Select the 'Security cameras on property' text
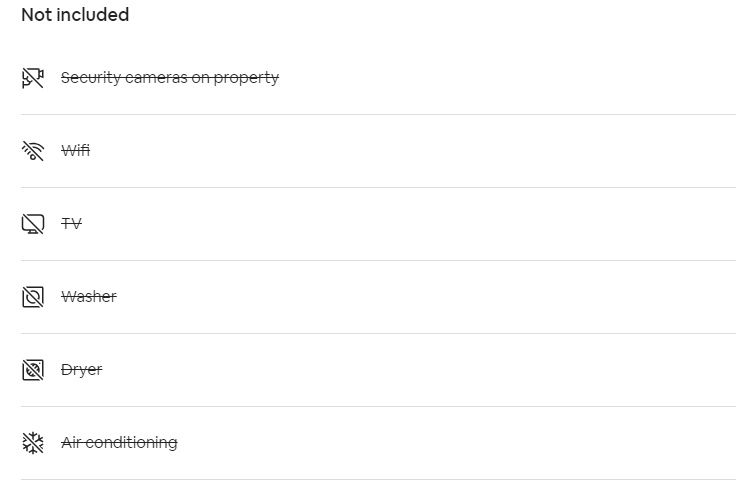The image size is (756, 484). 170,78
